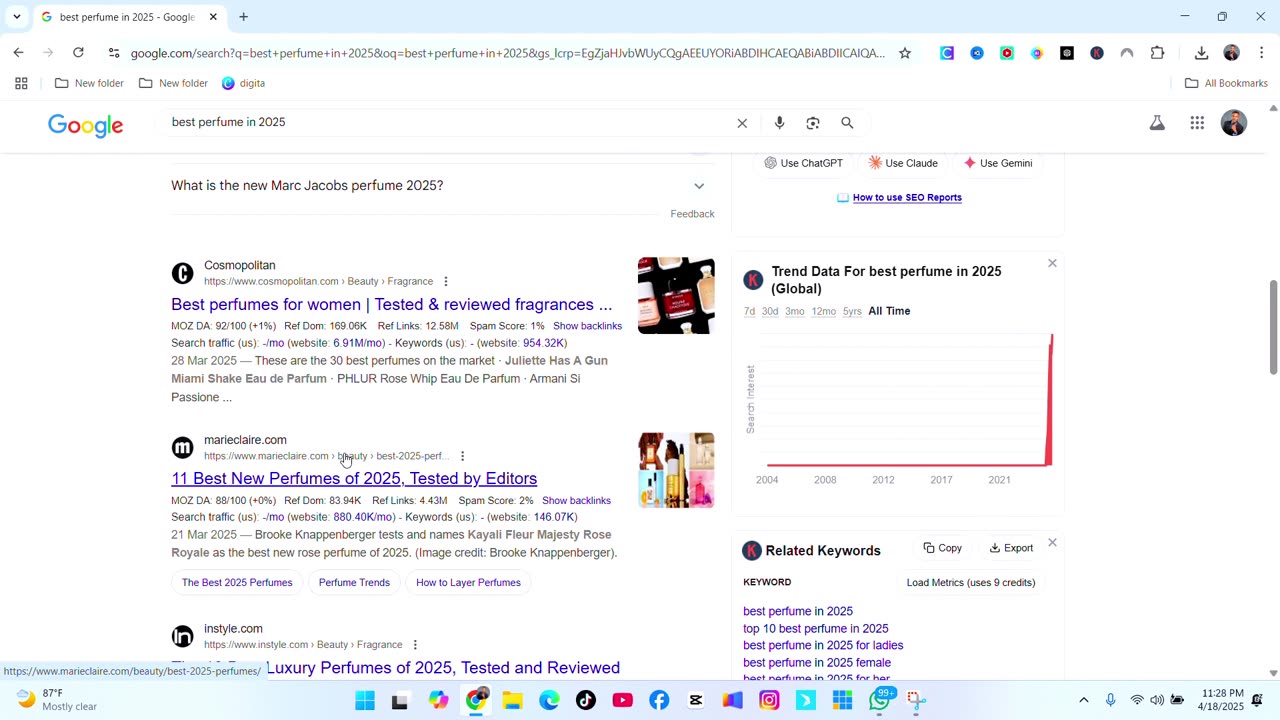Viewport: 1280px width, 720px height.
Task: Select the 12mo trend range
Action: [x=824, y=311]
